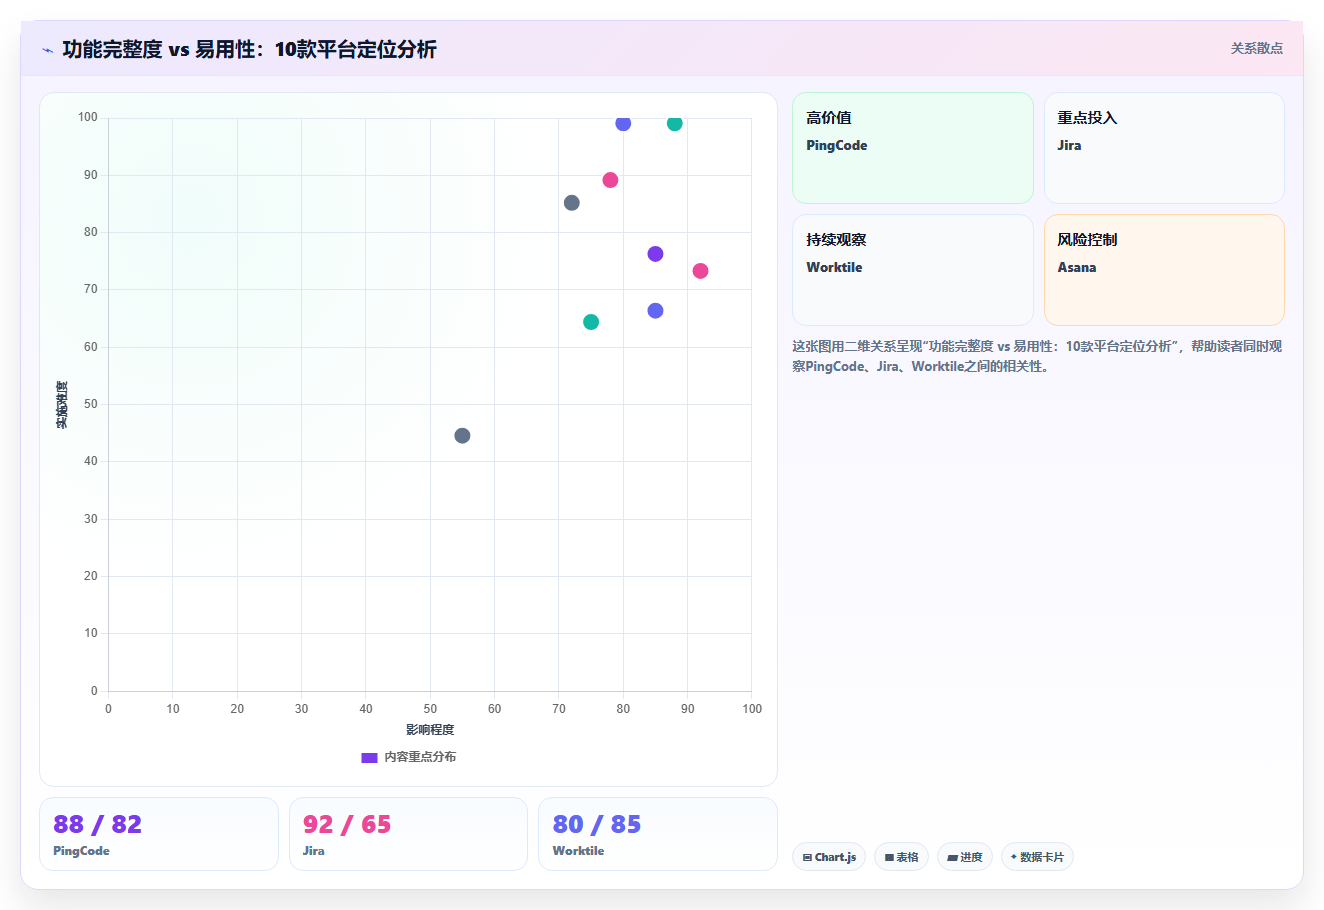Open the 高价值 PingCode card
The image size is (1324, 910).
(913, 148)
